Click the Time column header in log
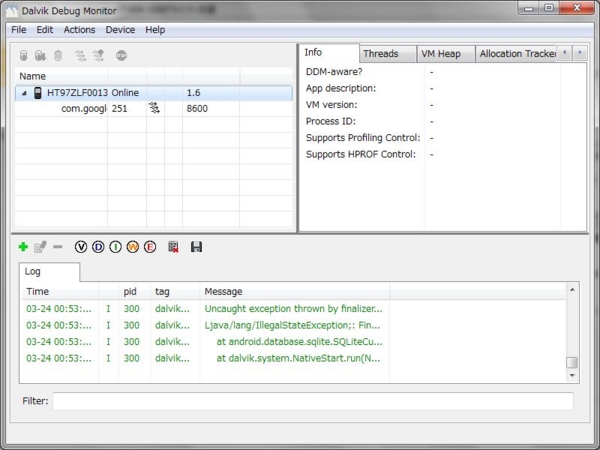Image resolution: width=600 pixels, height=450 pixels. click(60, 292)
